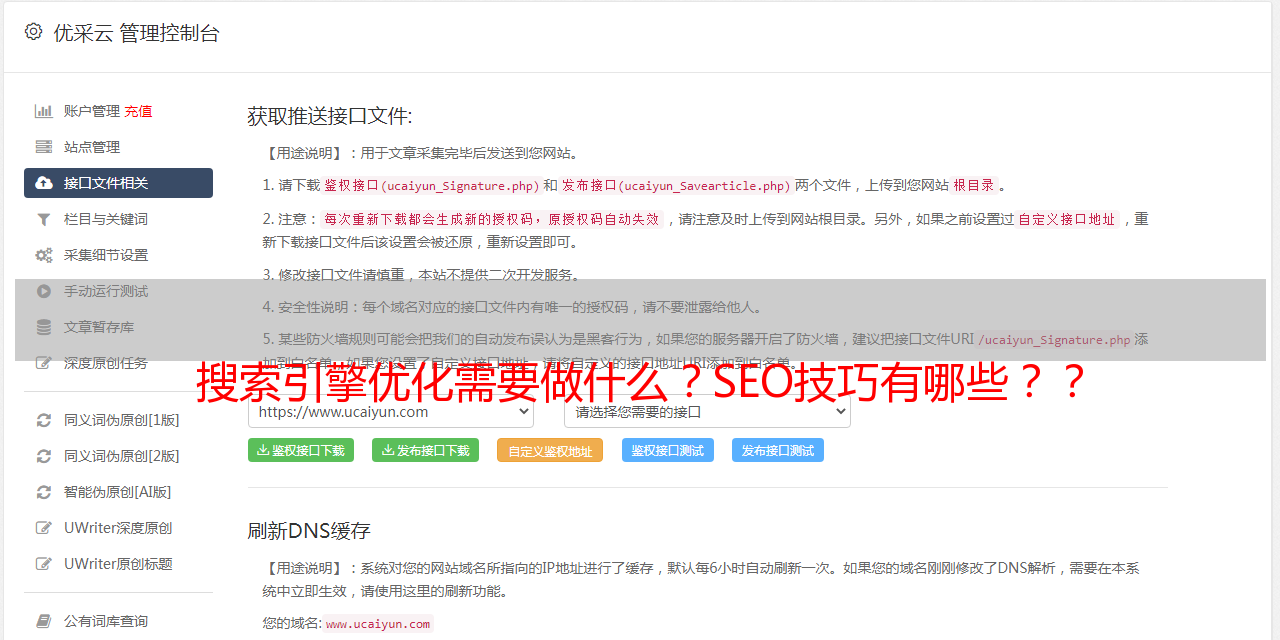Click the book icon for 公有词库查询
Viewport: 1280px width, 640px height.
coord(44,621)
